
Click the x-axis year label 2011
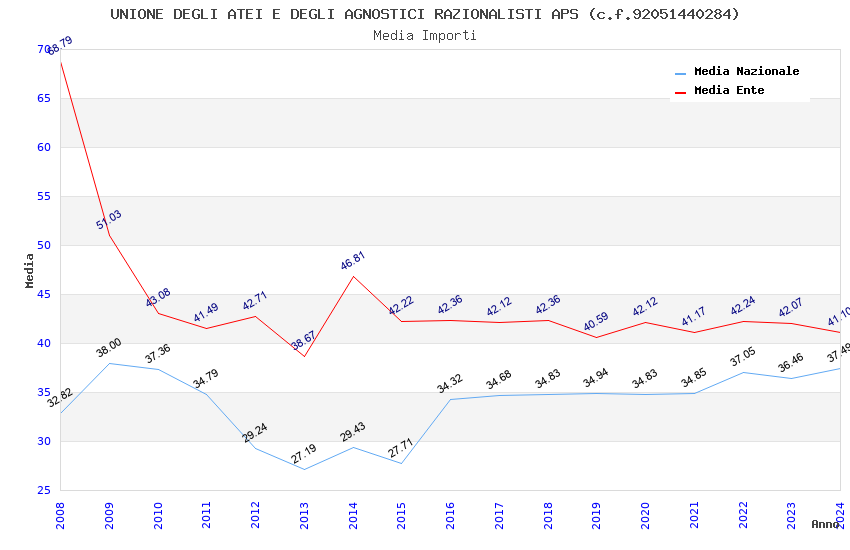coord(207,515)
